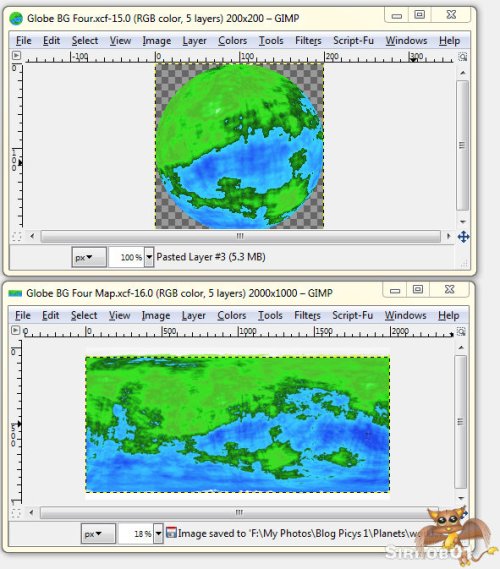Viewport: 500px width, 569px height.
Task: Open Image menu in Globe BG Four Map window
Action: click(156, 315)
